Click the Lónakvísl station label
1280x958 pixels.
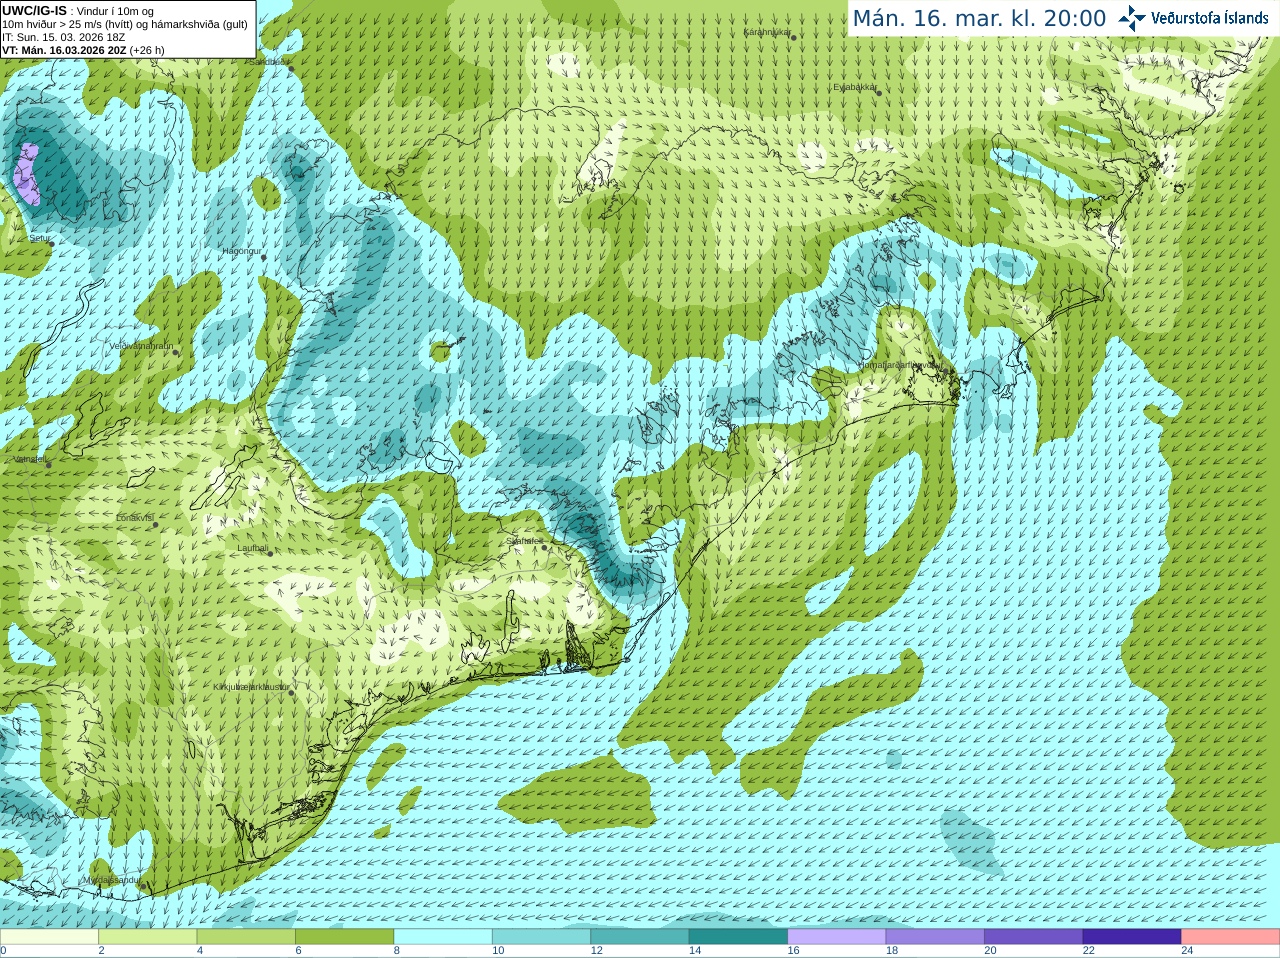pos(135,518)
